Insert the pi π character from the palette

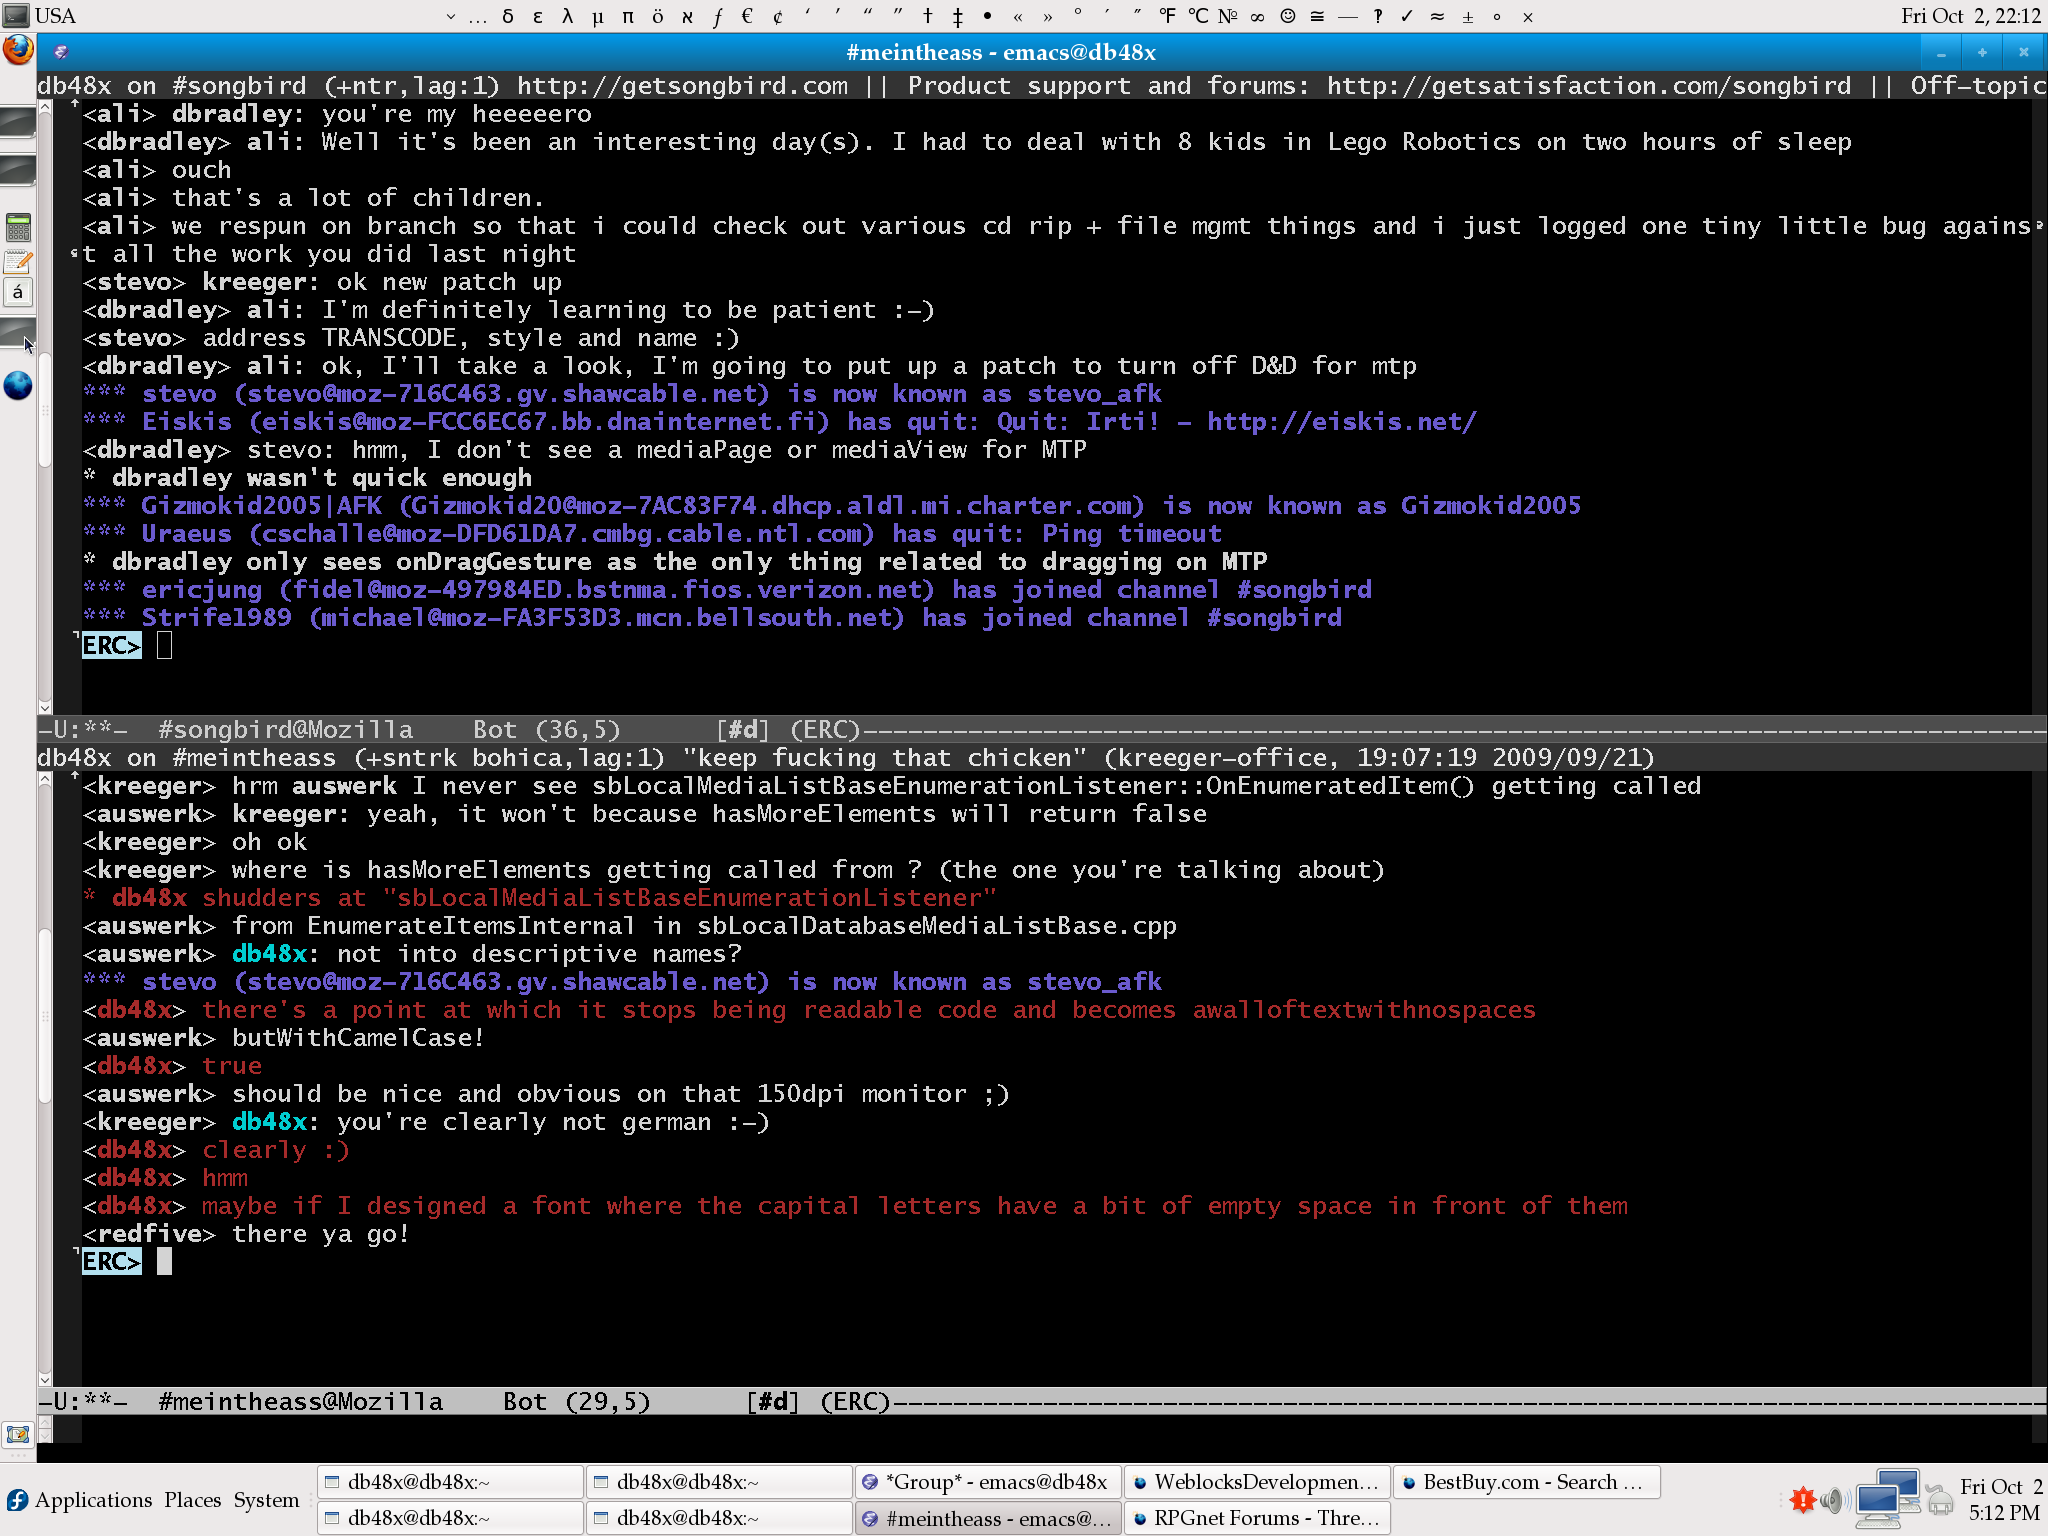(x=628, y=16)
